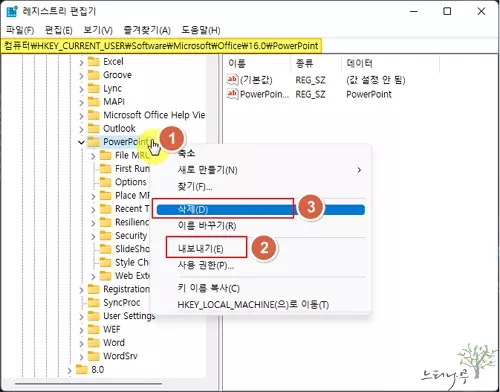Image resolution: width=500 pixels, height=392 pixels.
Task: Select the Lync key label
Action: pyautogui.click(x=112, y=88)
